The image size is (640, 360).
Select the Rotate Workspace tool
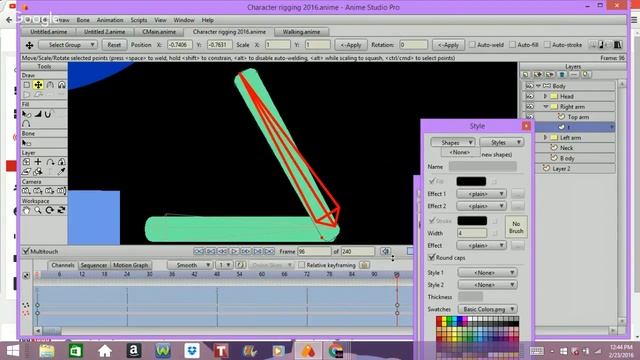[x=50, y=210]
